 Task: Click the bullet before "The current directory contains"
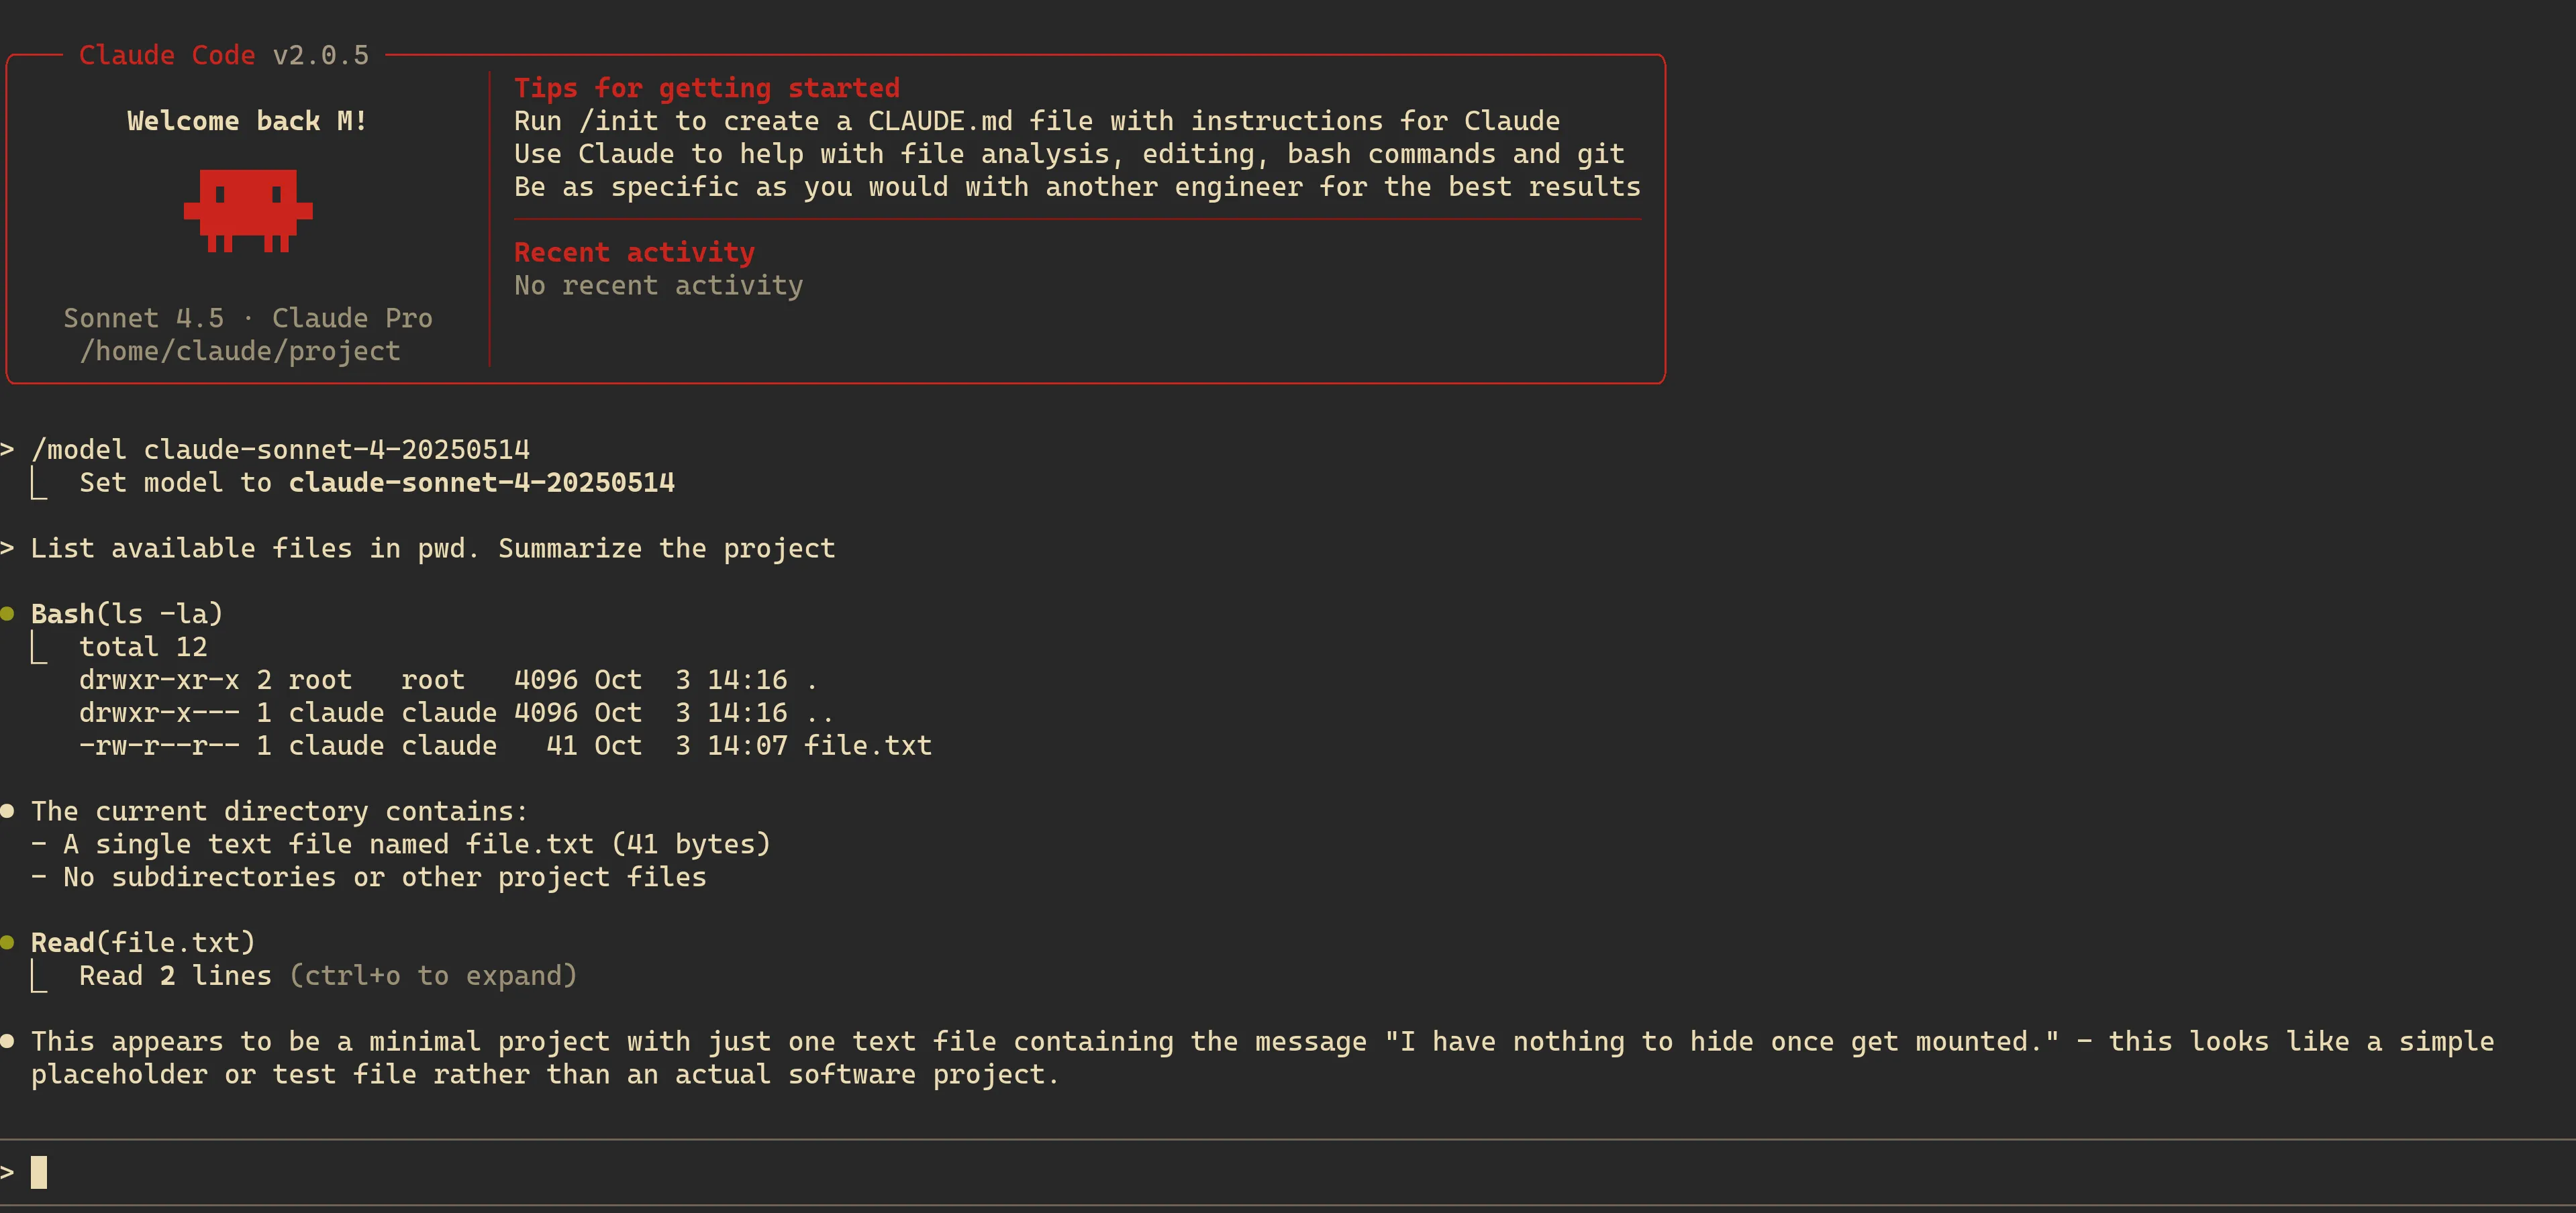pyautogui.click(x=8, y=811)
